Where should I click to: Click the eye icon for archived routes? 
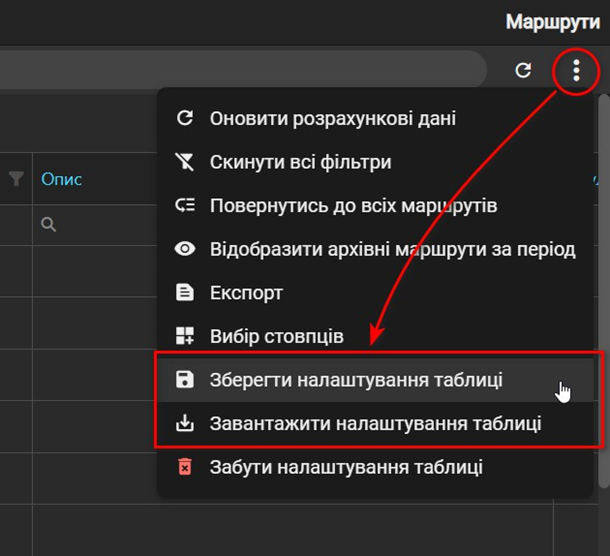pos(185,249)
